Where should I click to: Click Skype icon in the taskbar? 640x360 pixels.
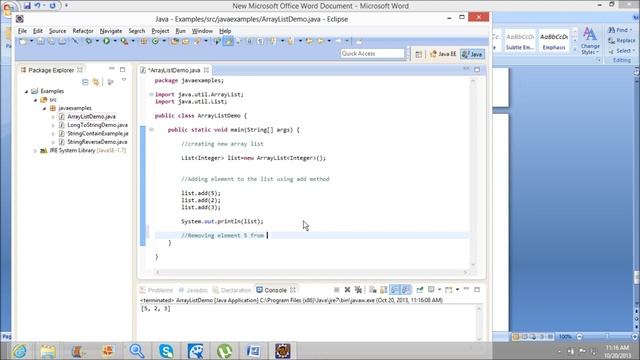pos(166,351)
